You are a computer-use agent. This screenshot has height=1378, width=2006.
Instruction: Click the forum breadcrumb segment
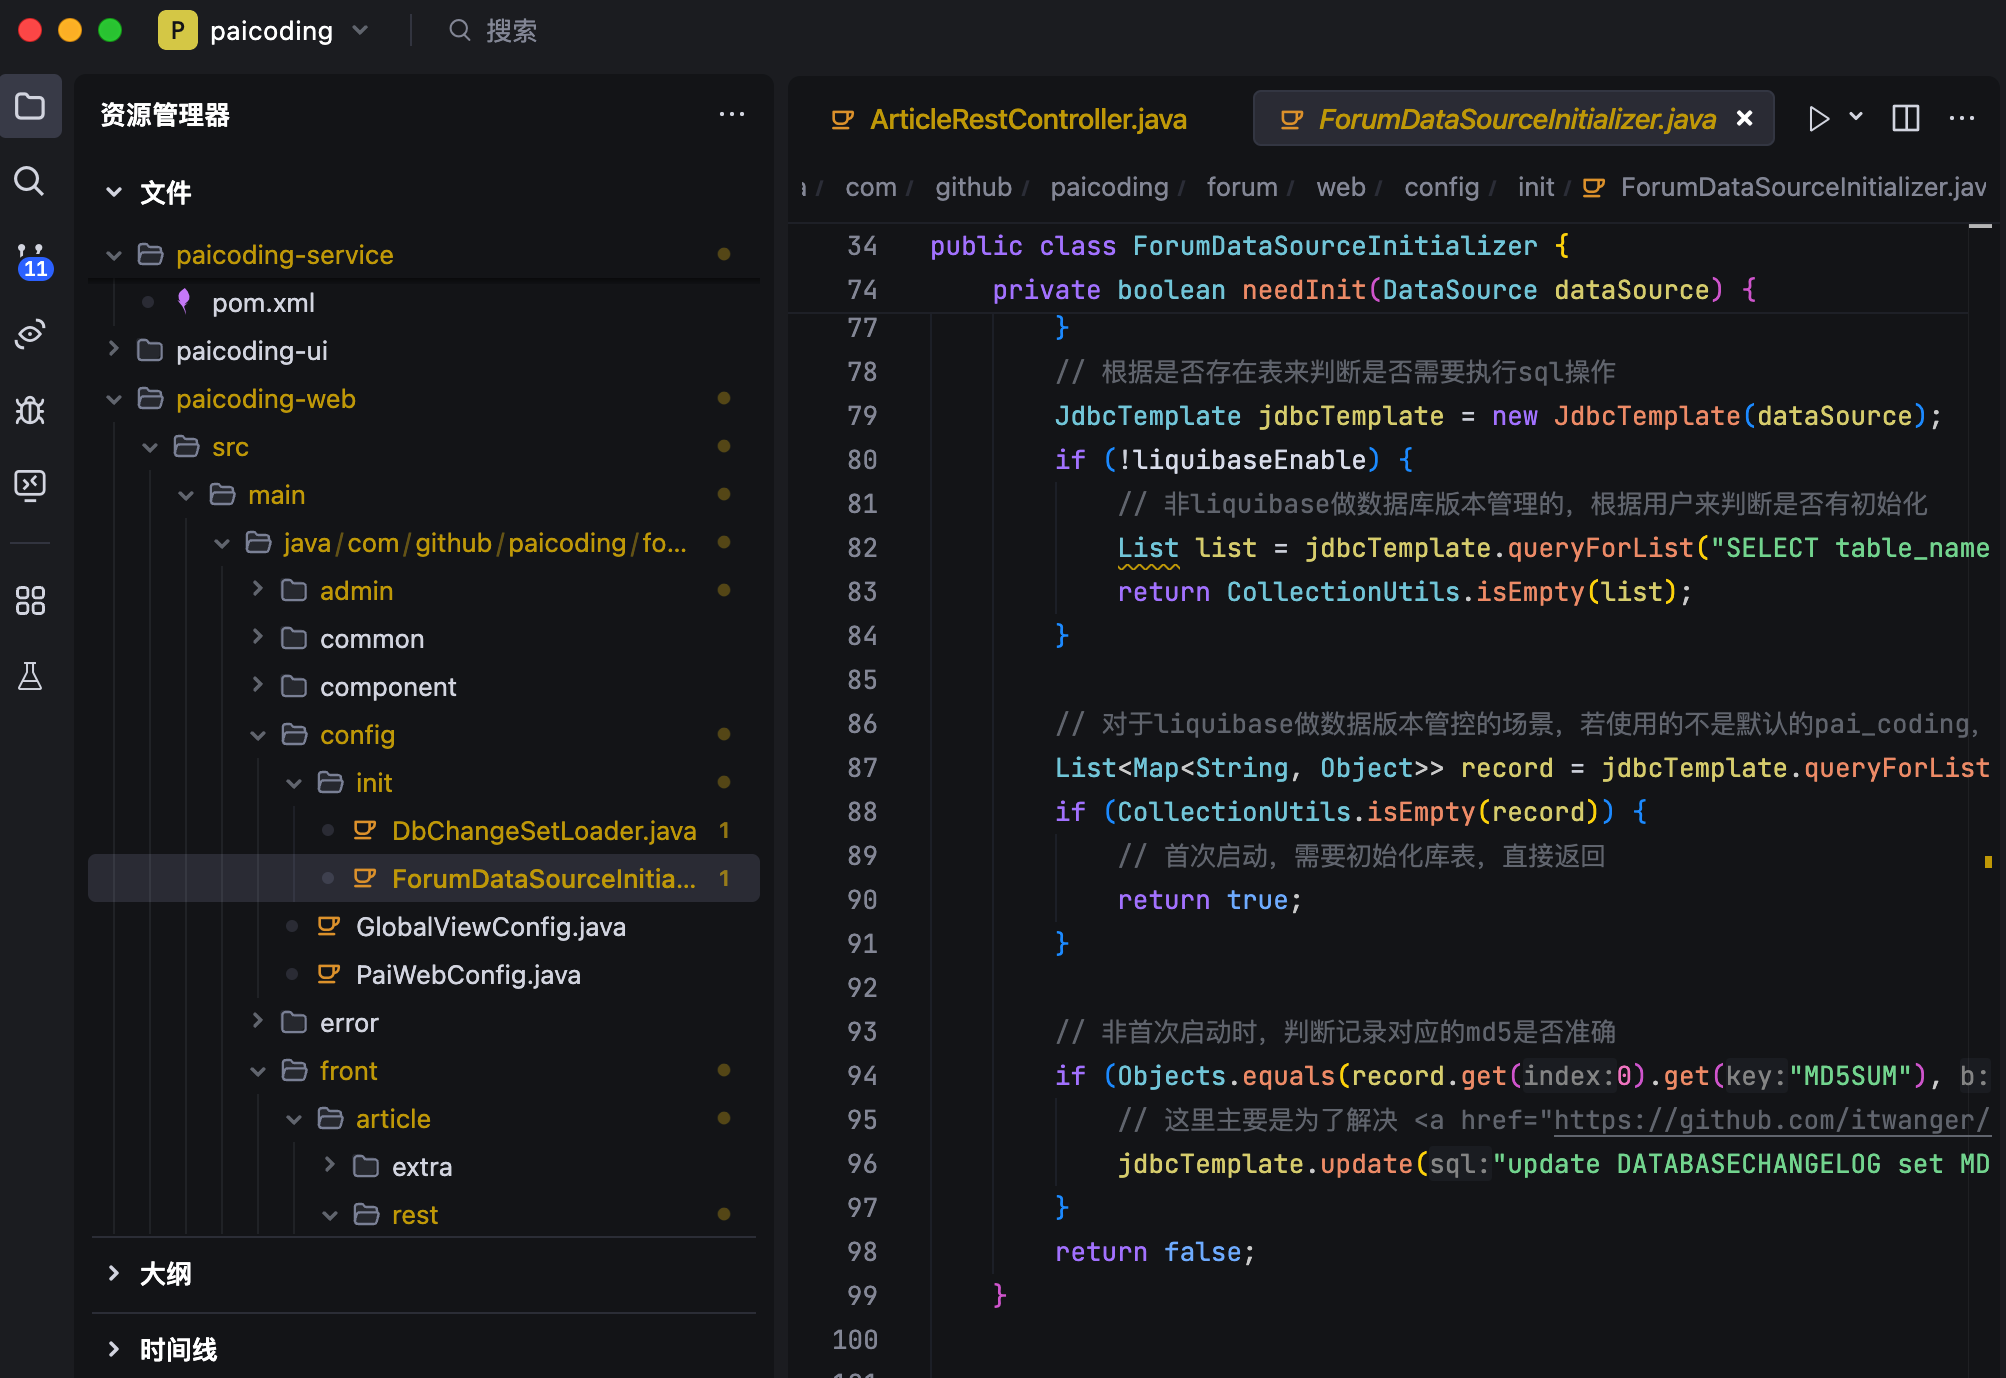[x=1241, y=187]
